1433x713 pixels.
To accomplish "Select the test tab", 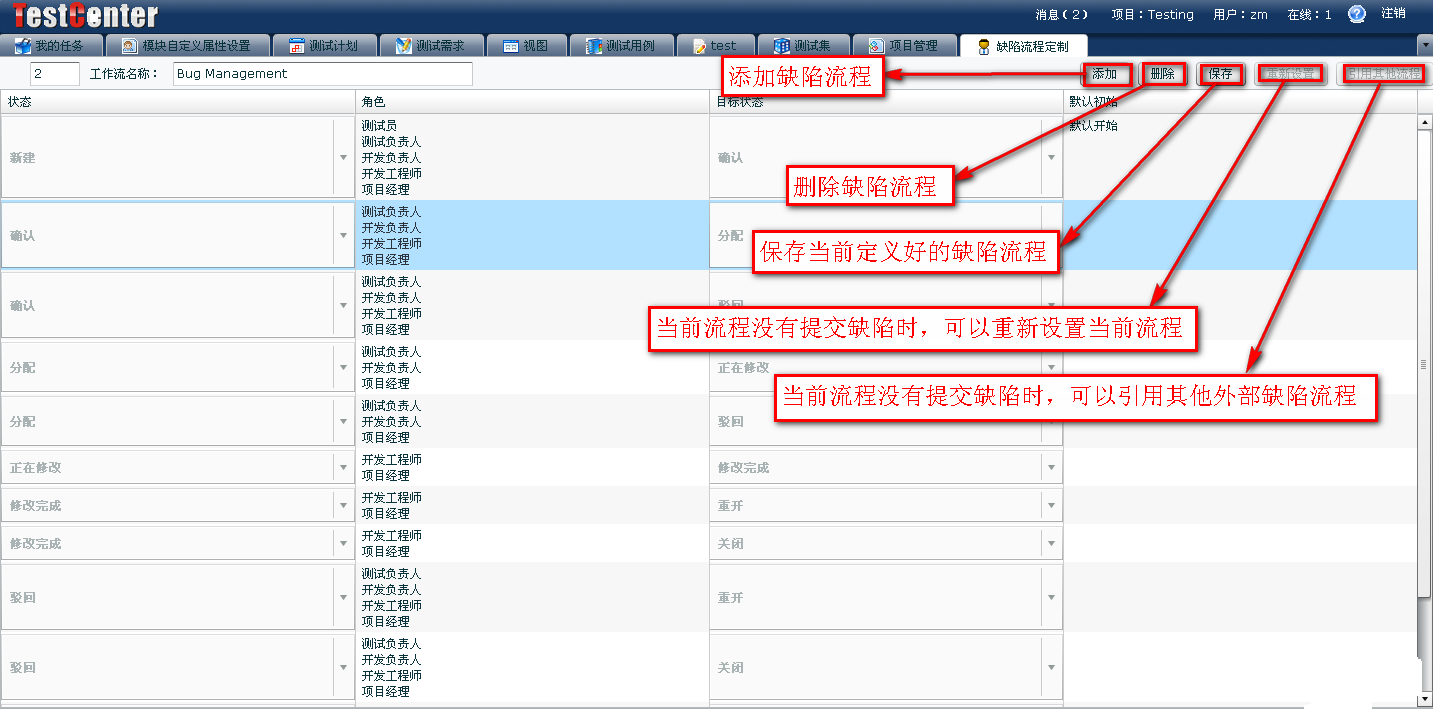I will click(x=715, y=46).
